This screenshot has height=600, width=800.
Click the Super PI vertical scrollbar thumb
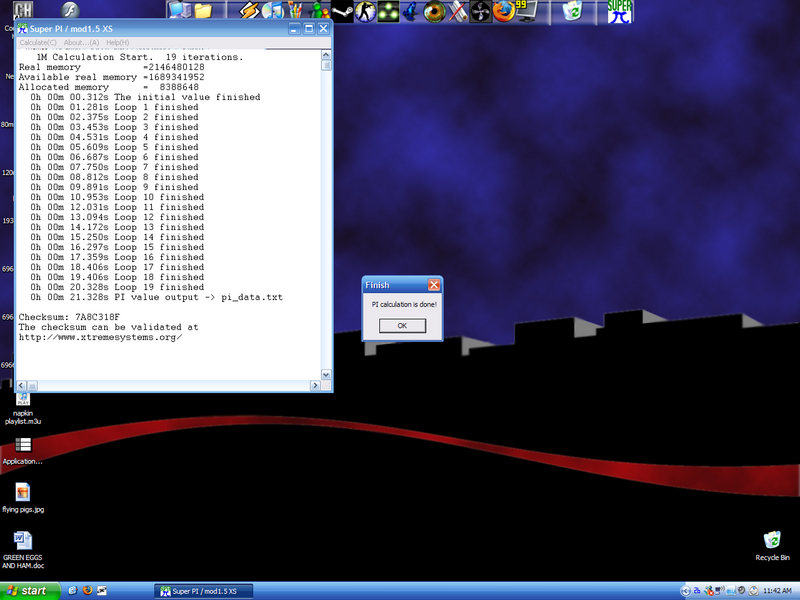[326, 65]
